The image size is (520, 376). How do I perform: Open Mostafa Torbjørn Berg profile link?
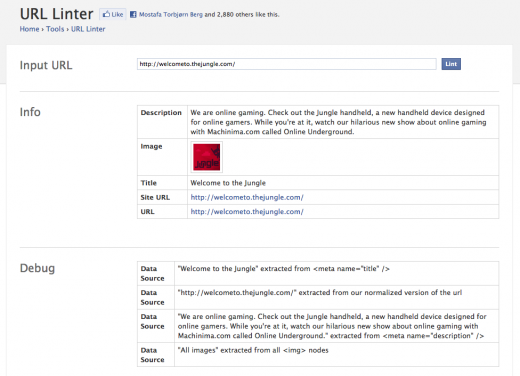pos(171,14)
